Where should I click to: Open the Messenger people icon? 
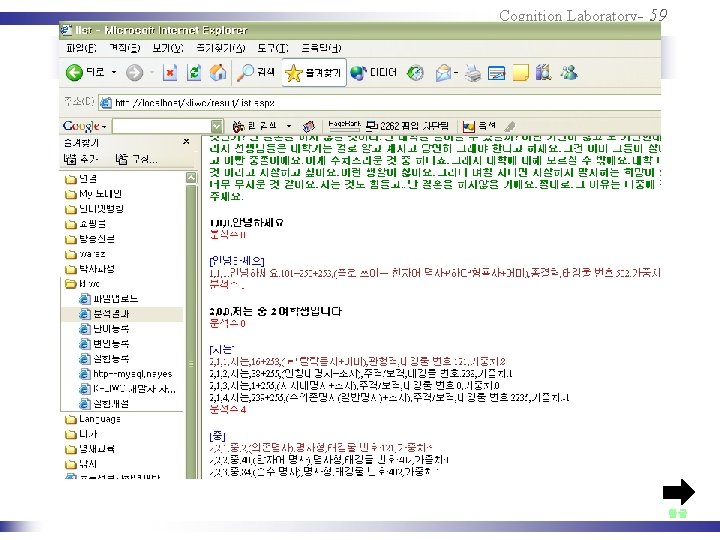(568, 73)
